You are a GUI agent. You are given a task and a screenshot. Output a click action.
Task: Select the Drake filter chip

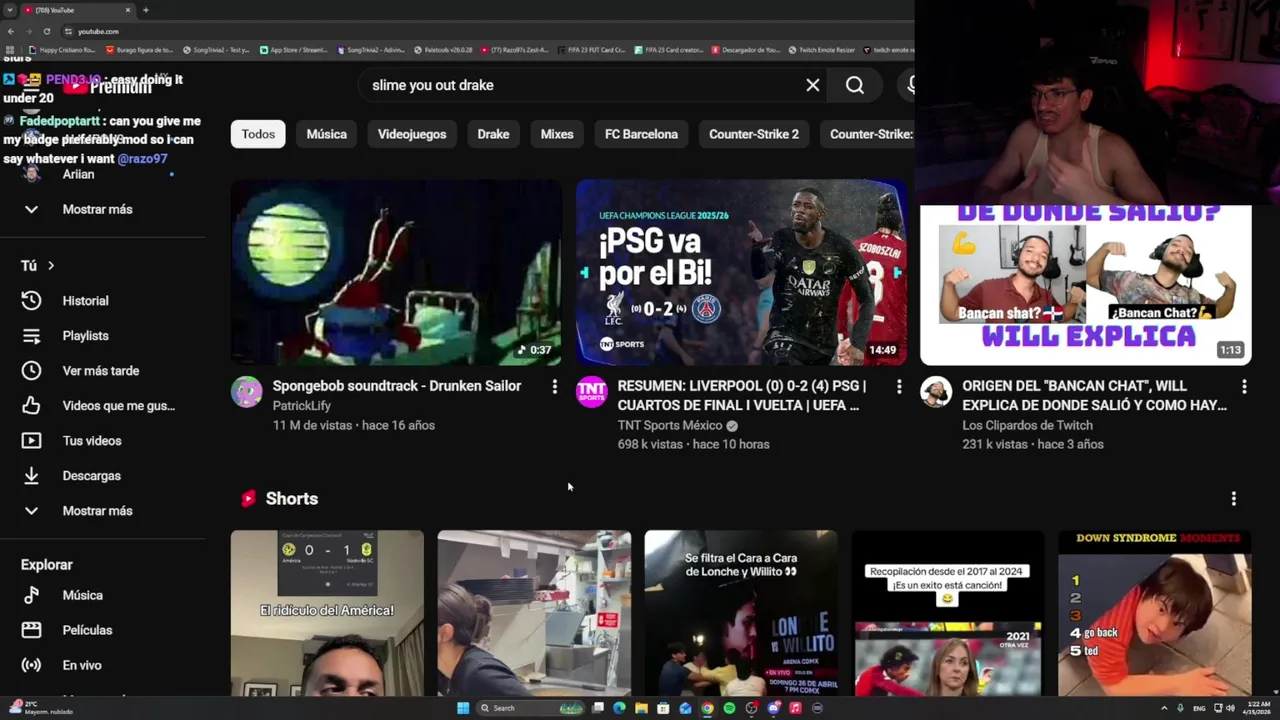click(493, 134)
